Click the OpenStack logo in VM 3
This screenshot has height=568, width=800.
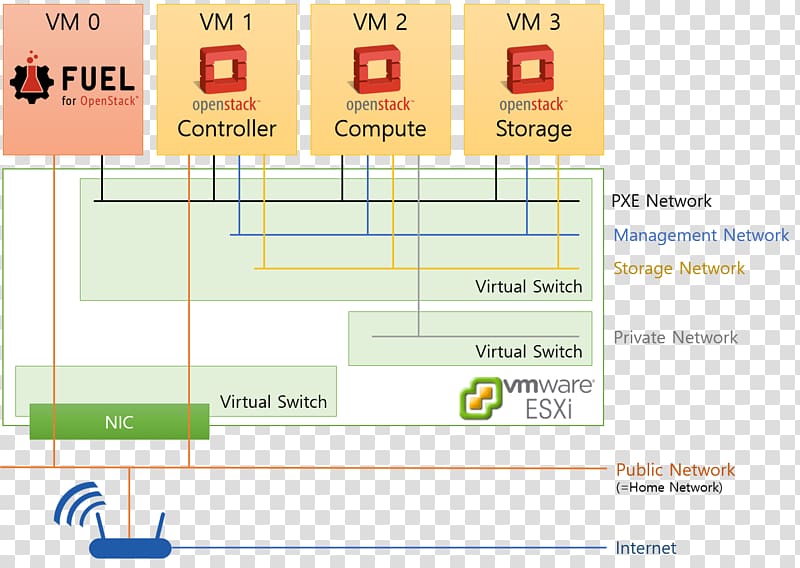click(533, 79)
